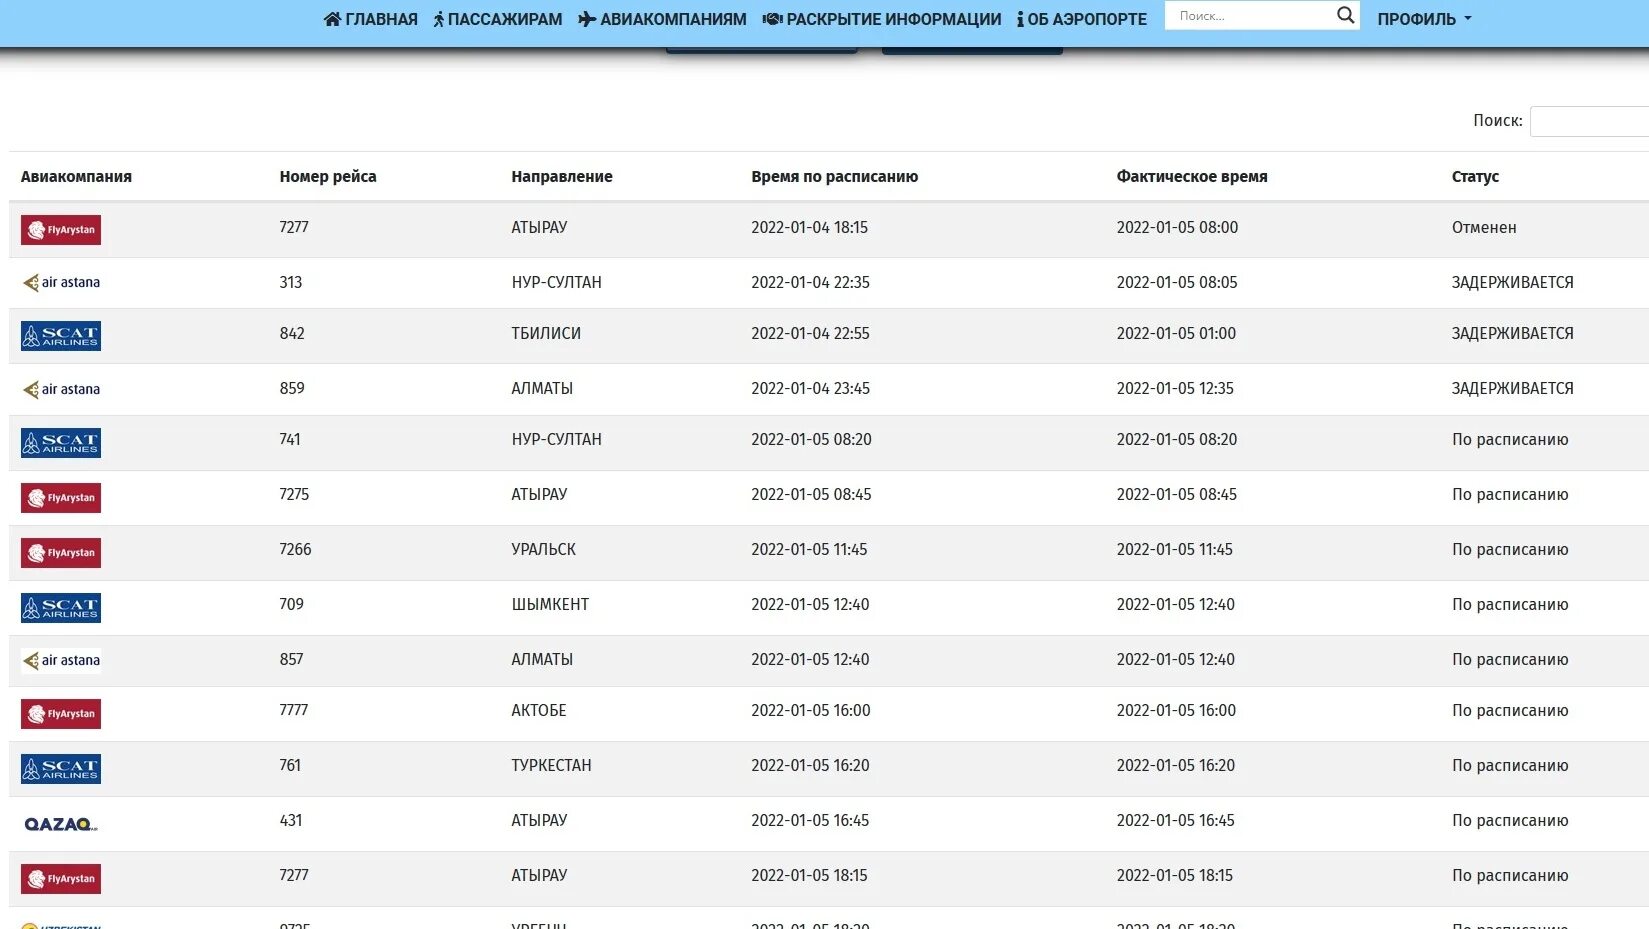The height and width of the screenshot is (929, 1649).
Task: Sort by Номер рейса column header
Action: (x=328, y=176)
